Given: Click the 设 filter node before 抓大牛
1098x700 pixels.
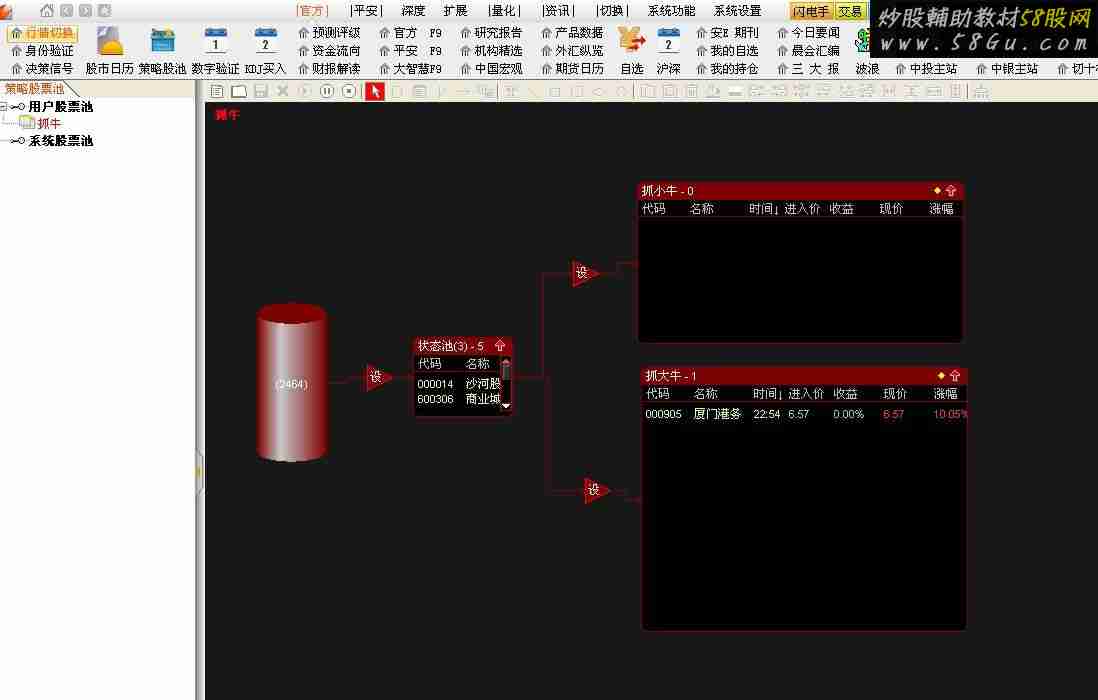Looking at the screenshot, I should pos(595,490).
